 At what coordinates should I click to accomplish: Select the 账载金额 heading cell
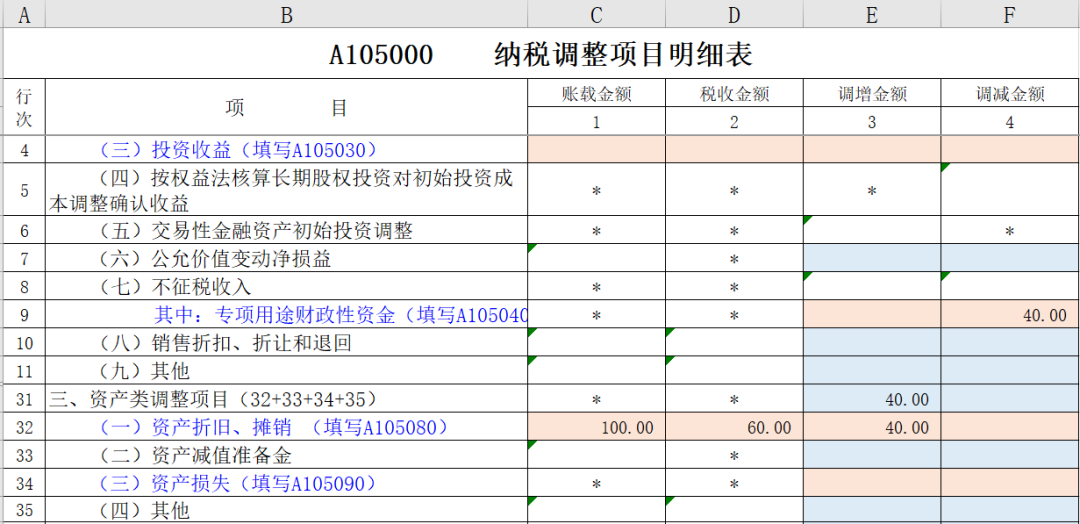click(x=597, y=94)
